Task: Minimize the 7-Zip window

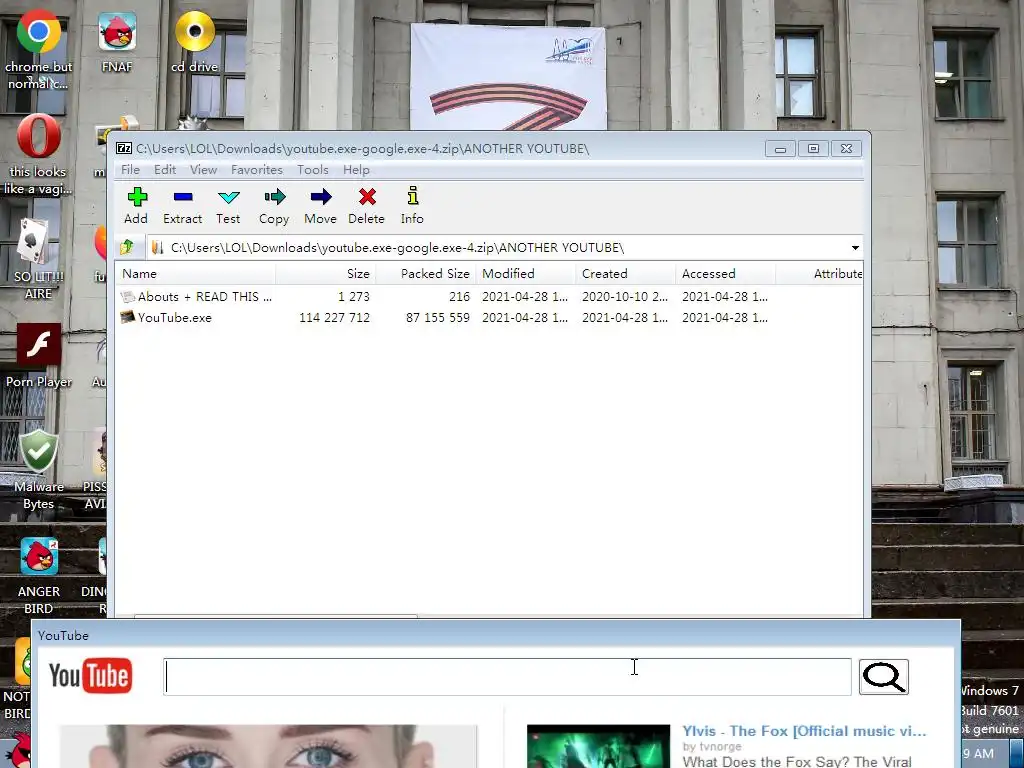Action: (780, 149)
